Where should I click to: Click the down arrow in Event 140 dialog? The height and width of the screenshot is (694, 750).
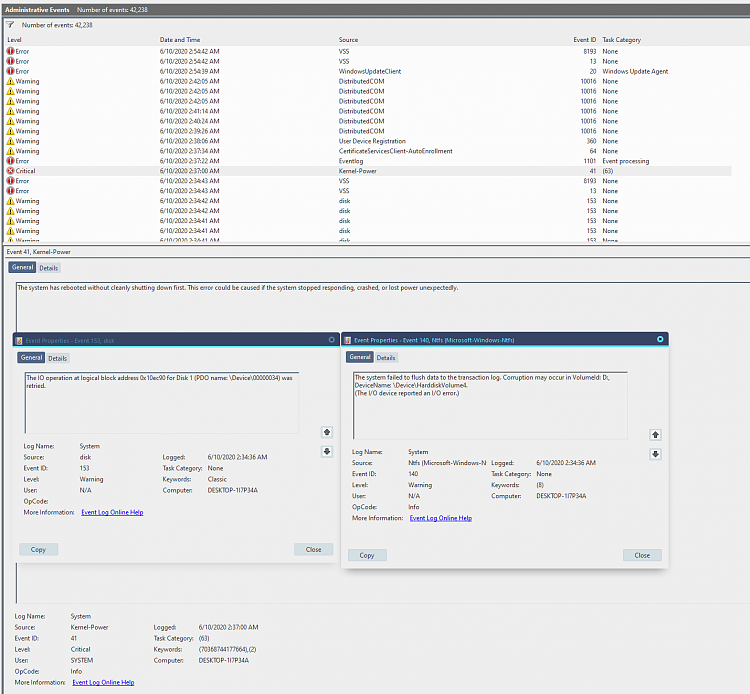pos(655,454)
